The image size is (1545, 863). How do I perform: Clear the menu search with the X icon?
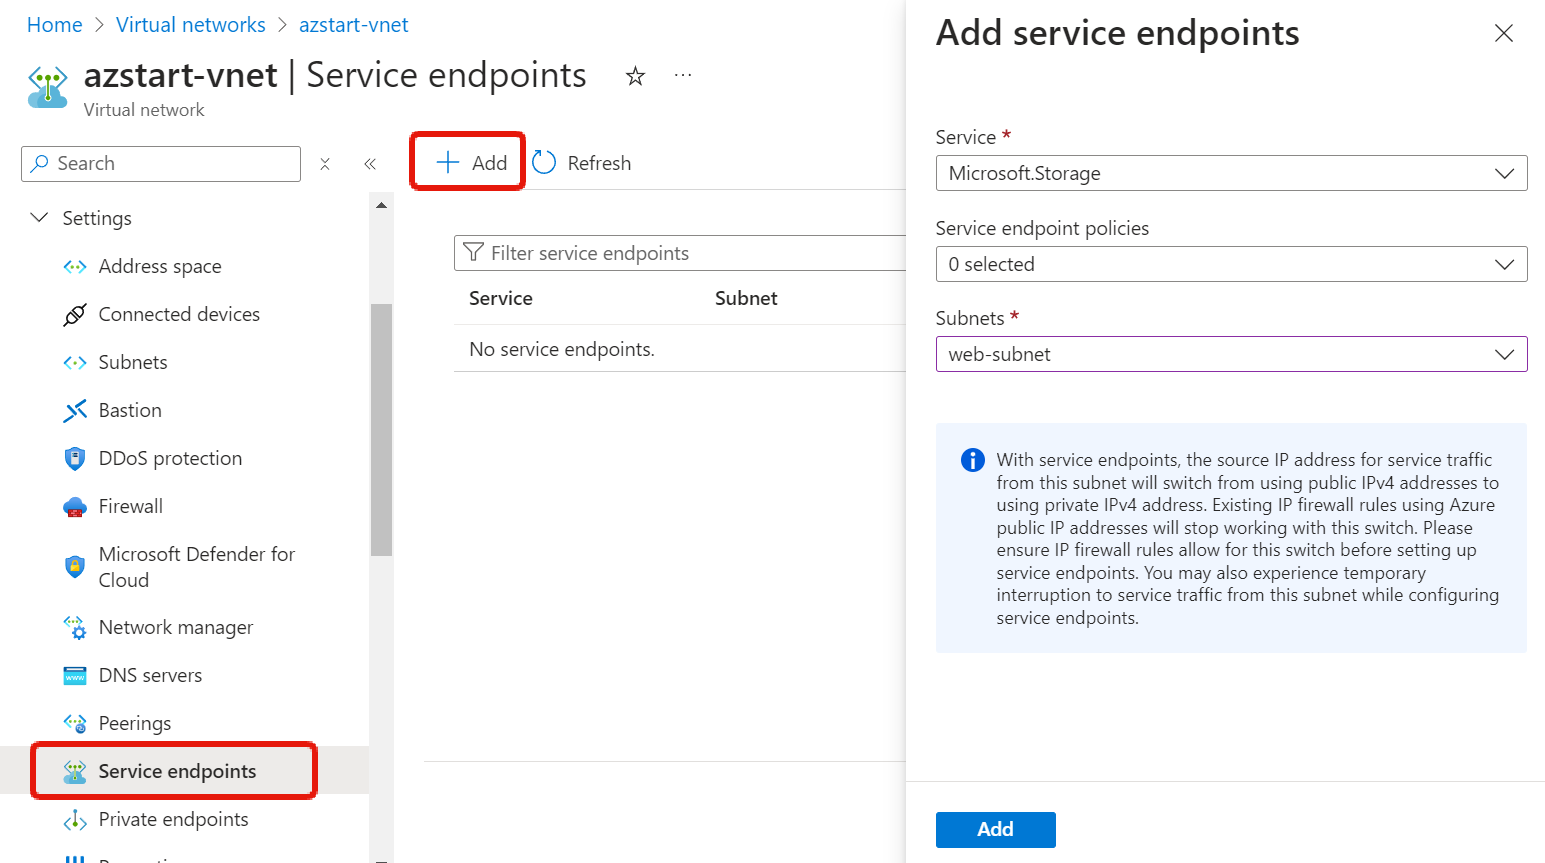click(325, 164)
